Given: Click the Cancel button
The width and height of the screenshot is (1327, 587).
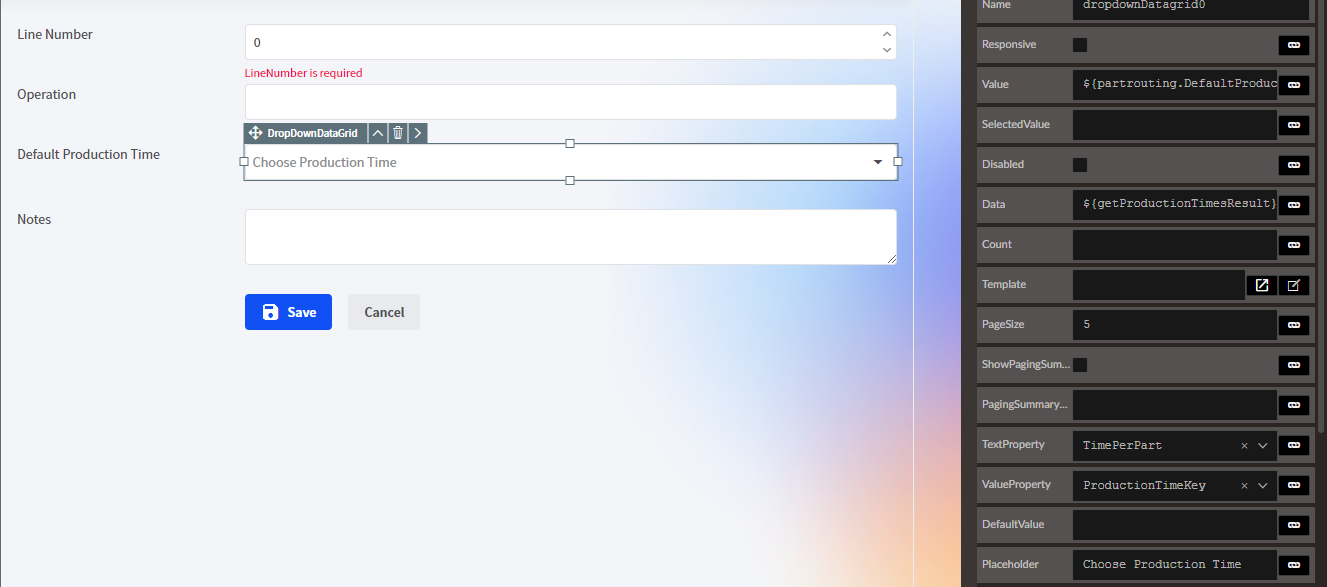Looking at the screenshot, I should point(384,312).
